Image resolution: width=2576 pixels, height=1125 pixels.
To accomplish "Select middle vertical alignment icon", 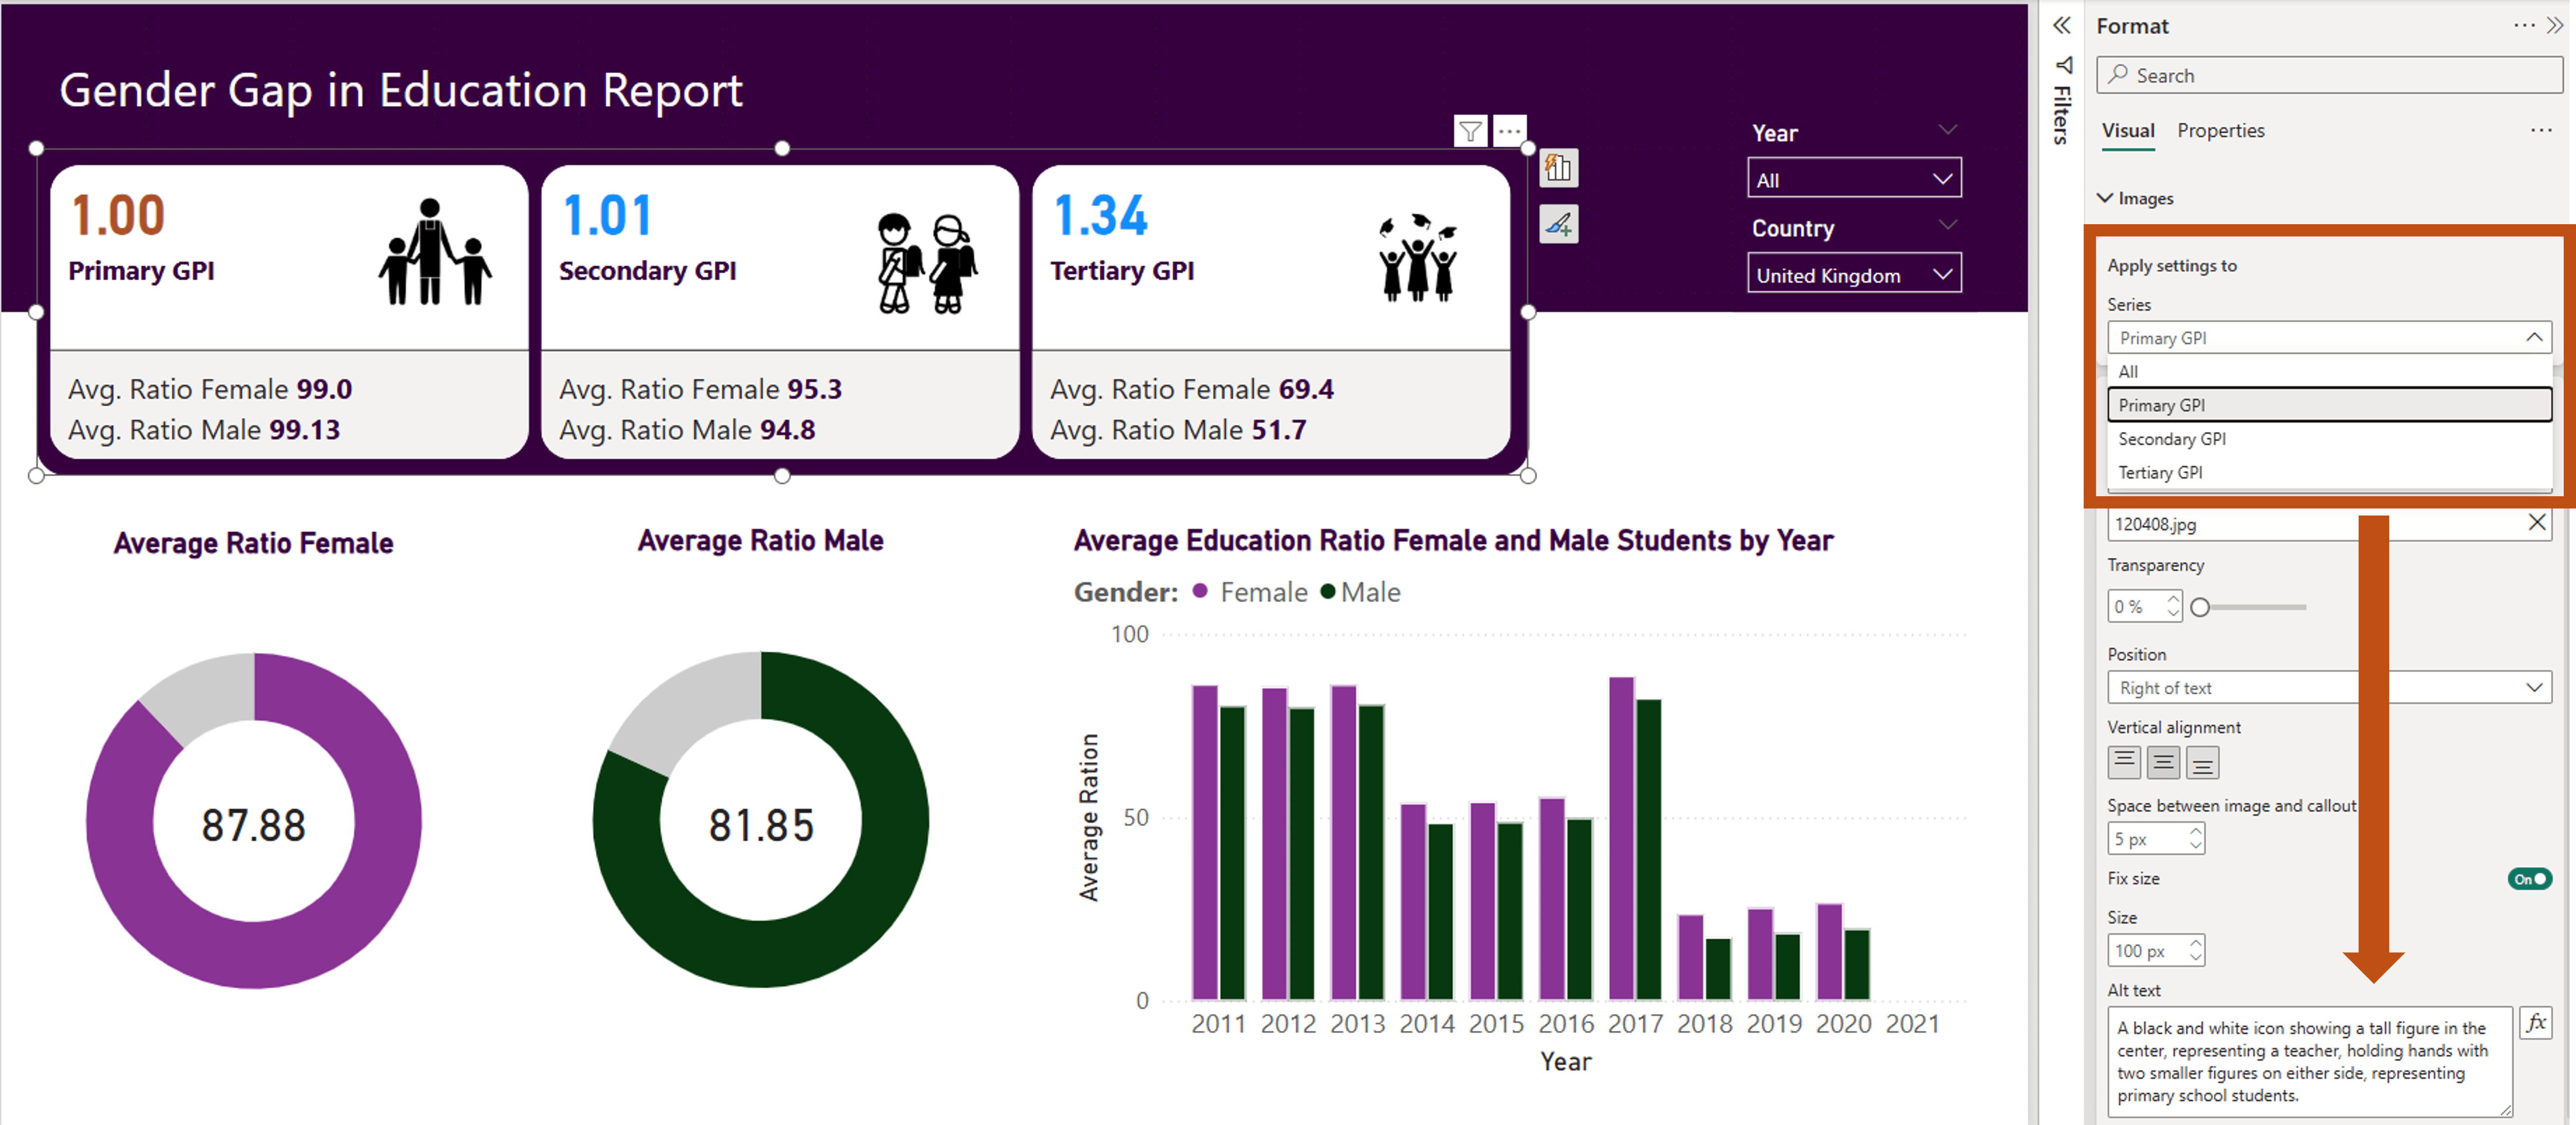I will pyautogui.click(x=2162, y=762).
